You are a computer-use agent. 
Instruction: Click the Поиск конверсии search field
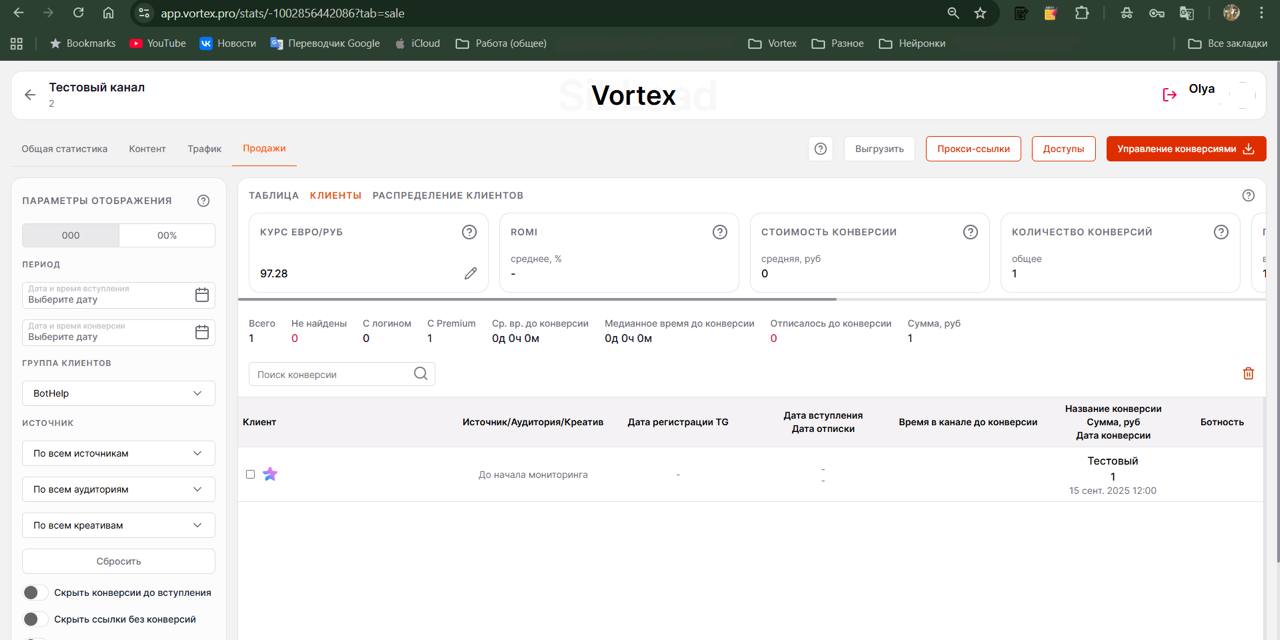click(x=333, y=374)
